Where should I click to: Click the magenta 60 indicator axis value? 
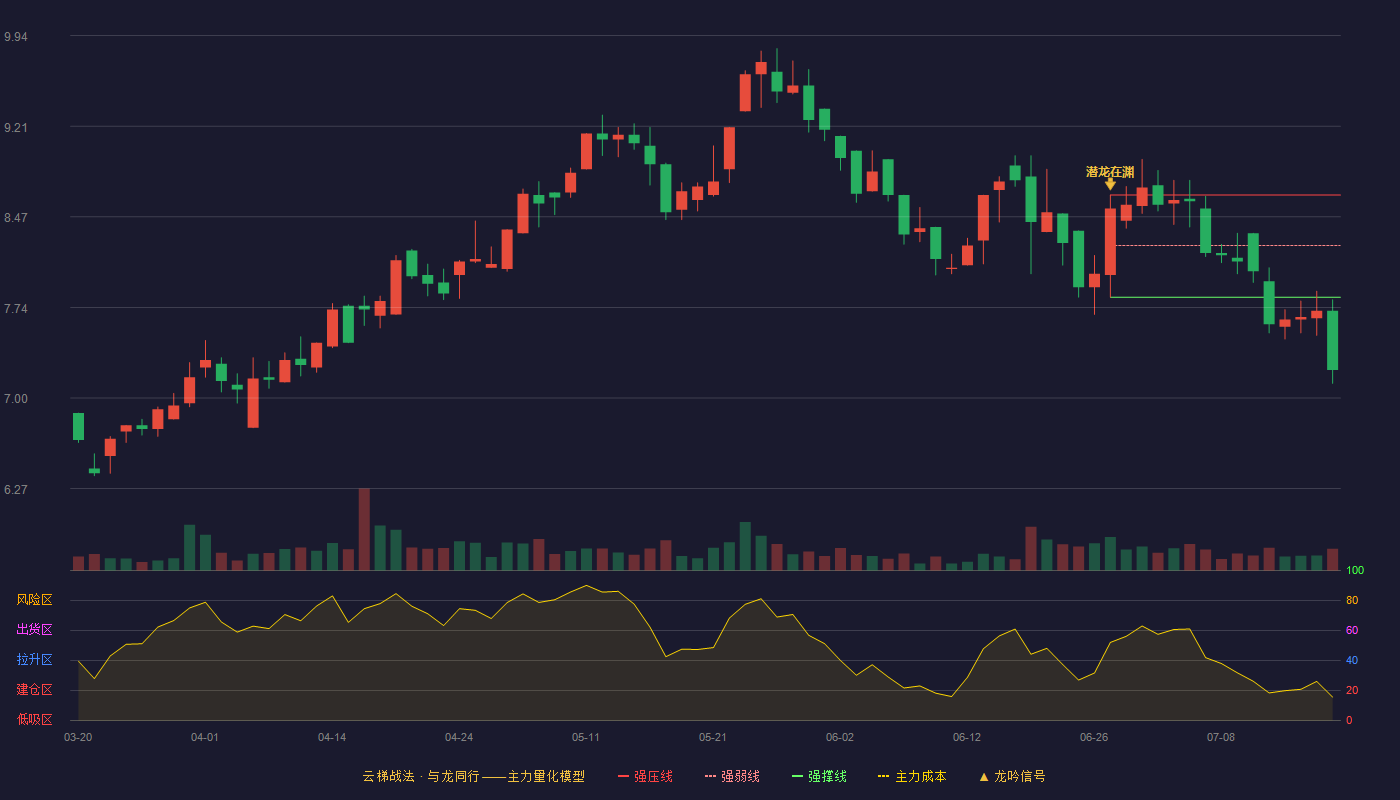[1352, 630]
